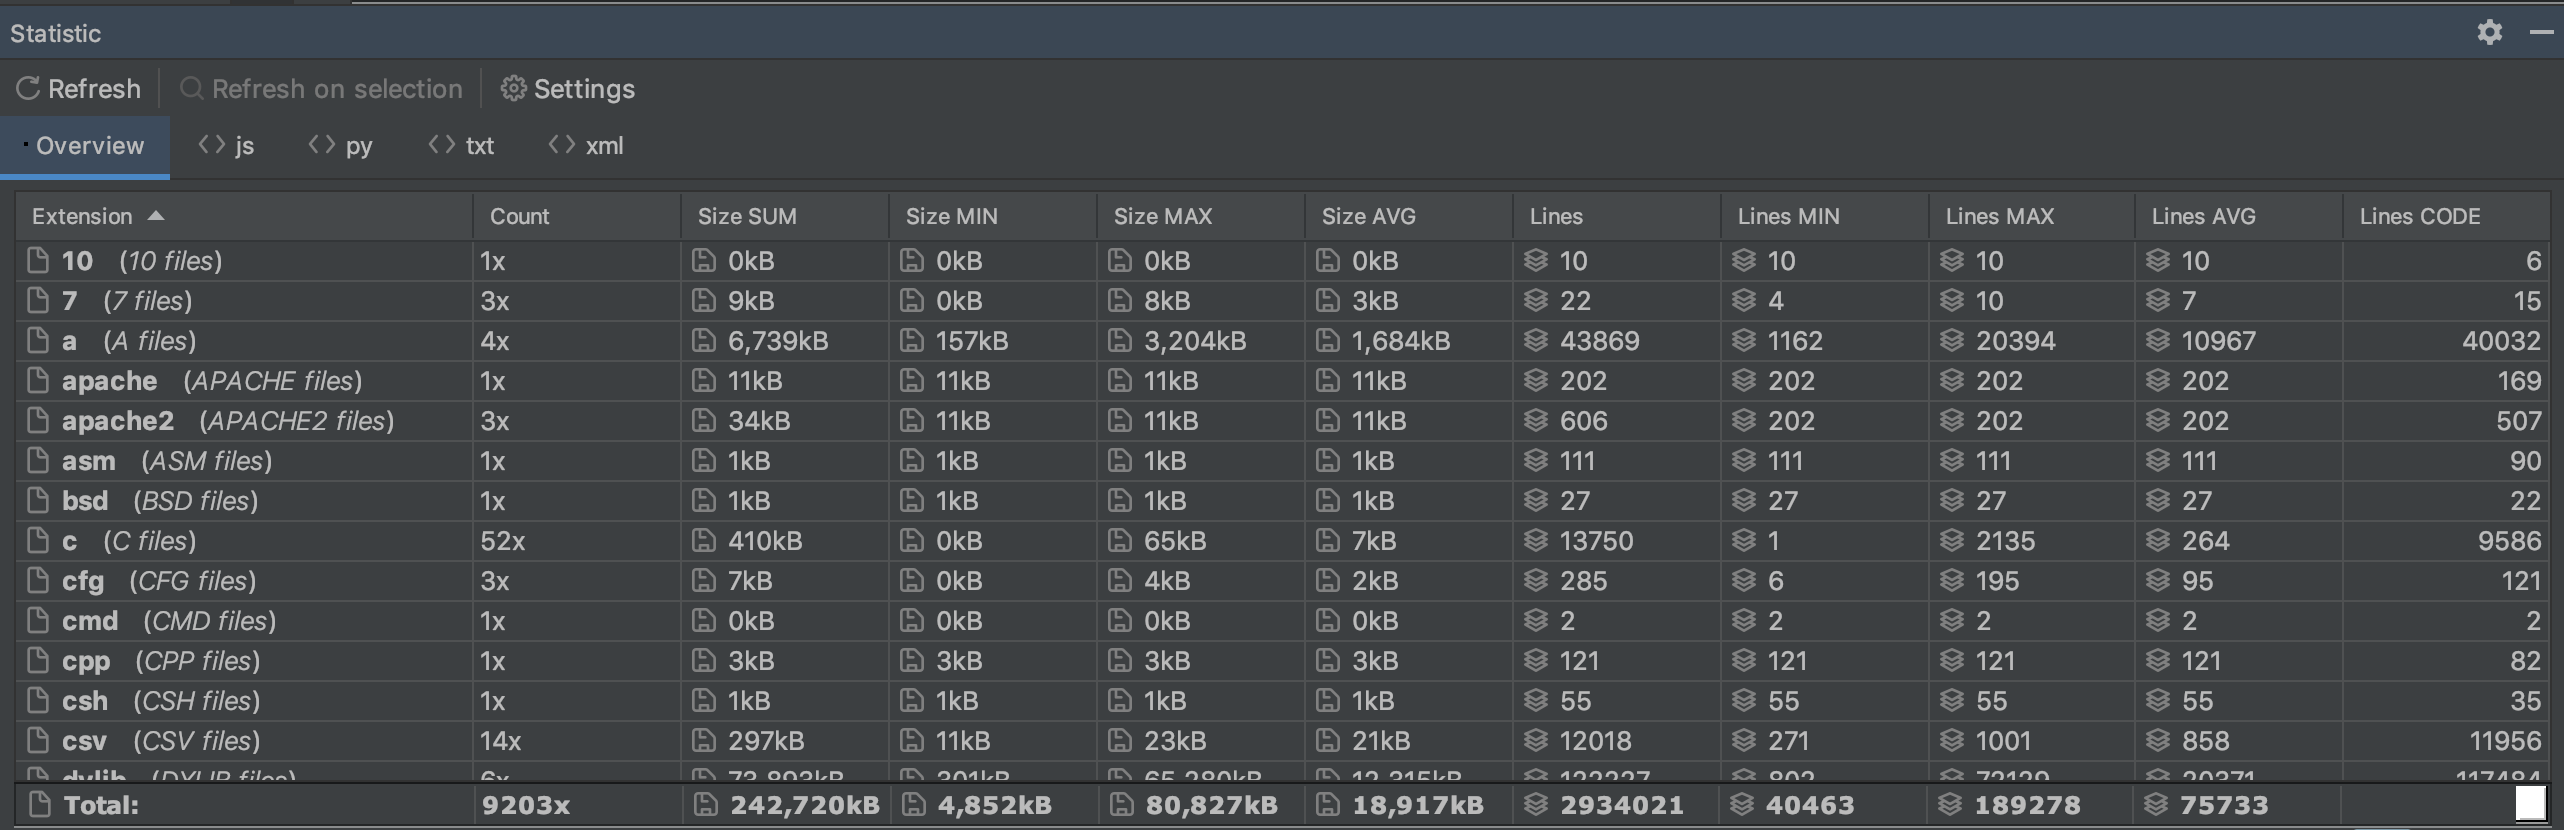The image size is (2564, 830).
Task: Click the size icon in the Total Size SUM cell
Action: point(706,805)
